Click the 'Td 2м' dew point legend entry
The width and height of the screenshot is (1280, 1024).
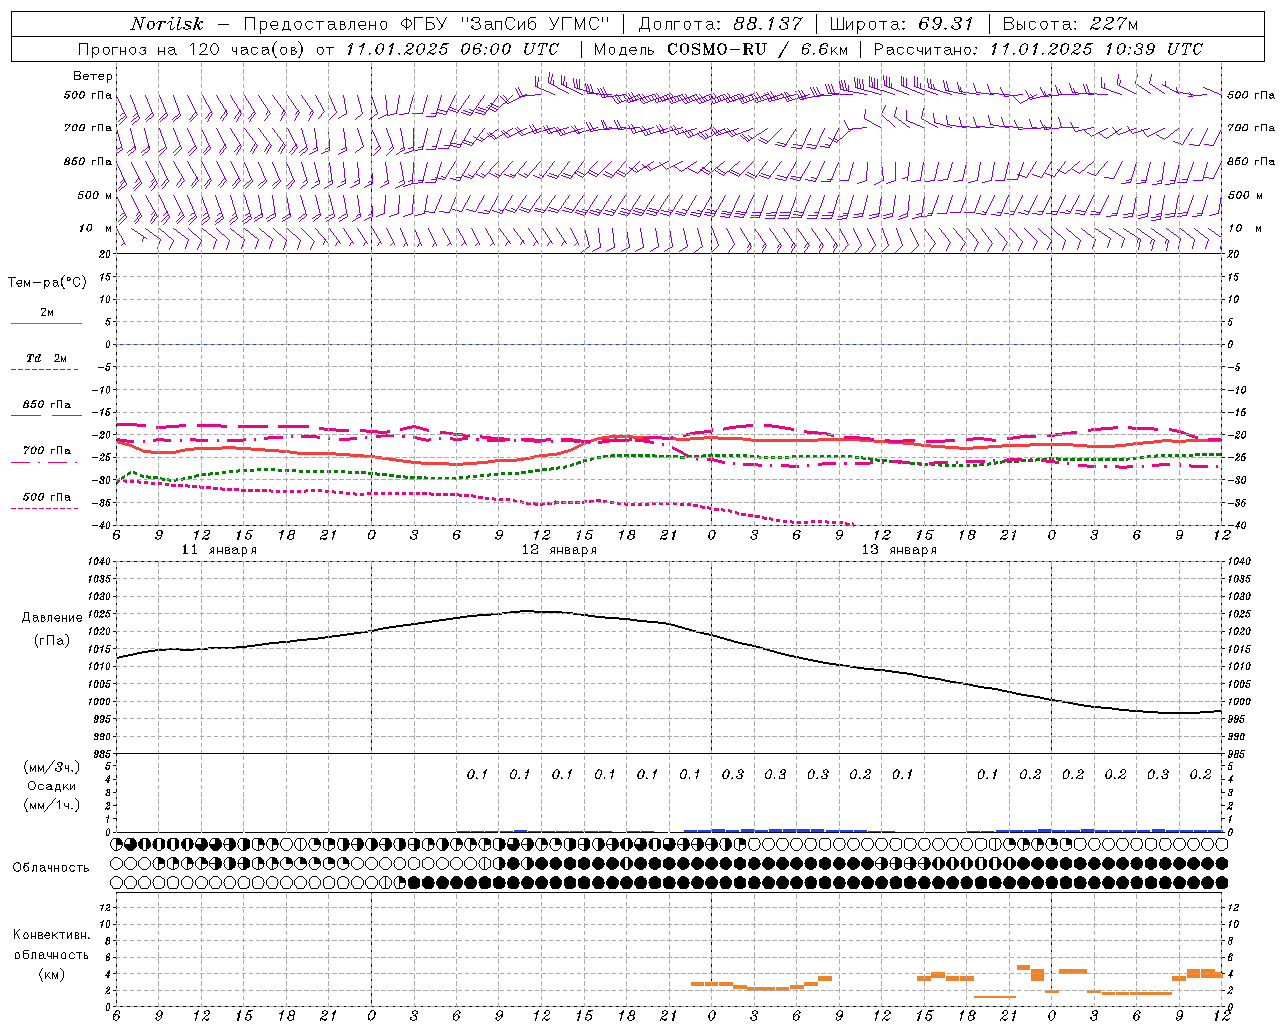pos(46,358)
